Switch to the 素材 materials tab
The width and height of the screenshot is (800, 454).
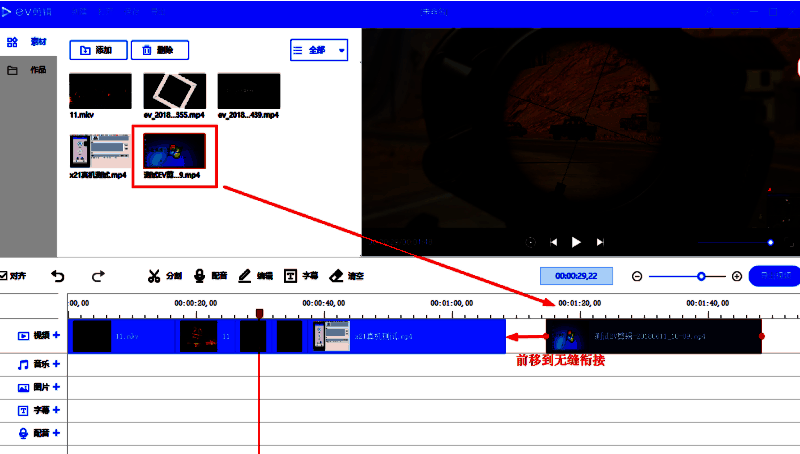pyautogui.click(x=28, y=43)
